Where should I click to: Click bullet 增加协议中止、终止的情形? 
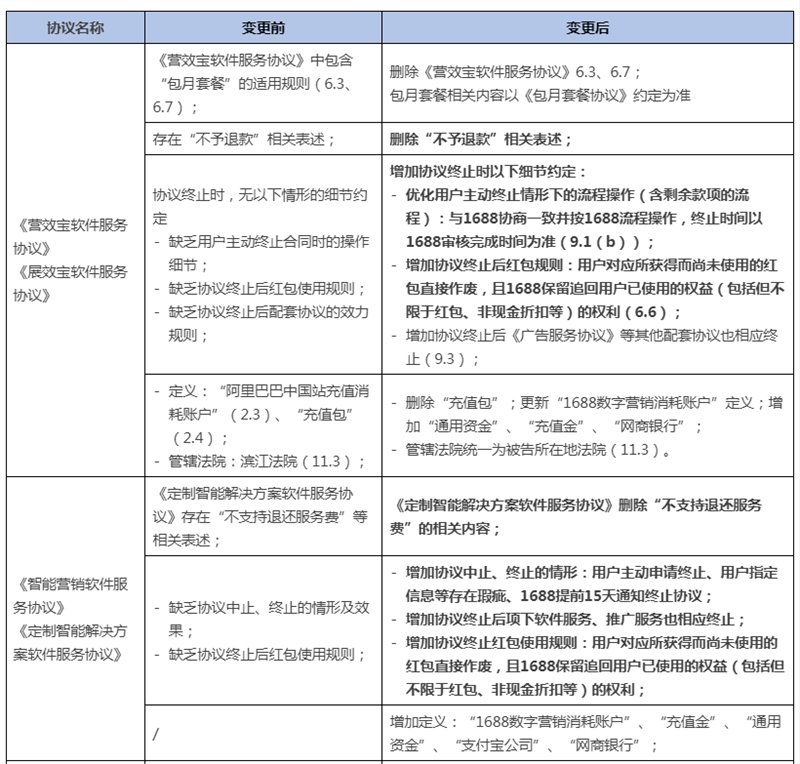(585, 584)
